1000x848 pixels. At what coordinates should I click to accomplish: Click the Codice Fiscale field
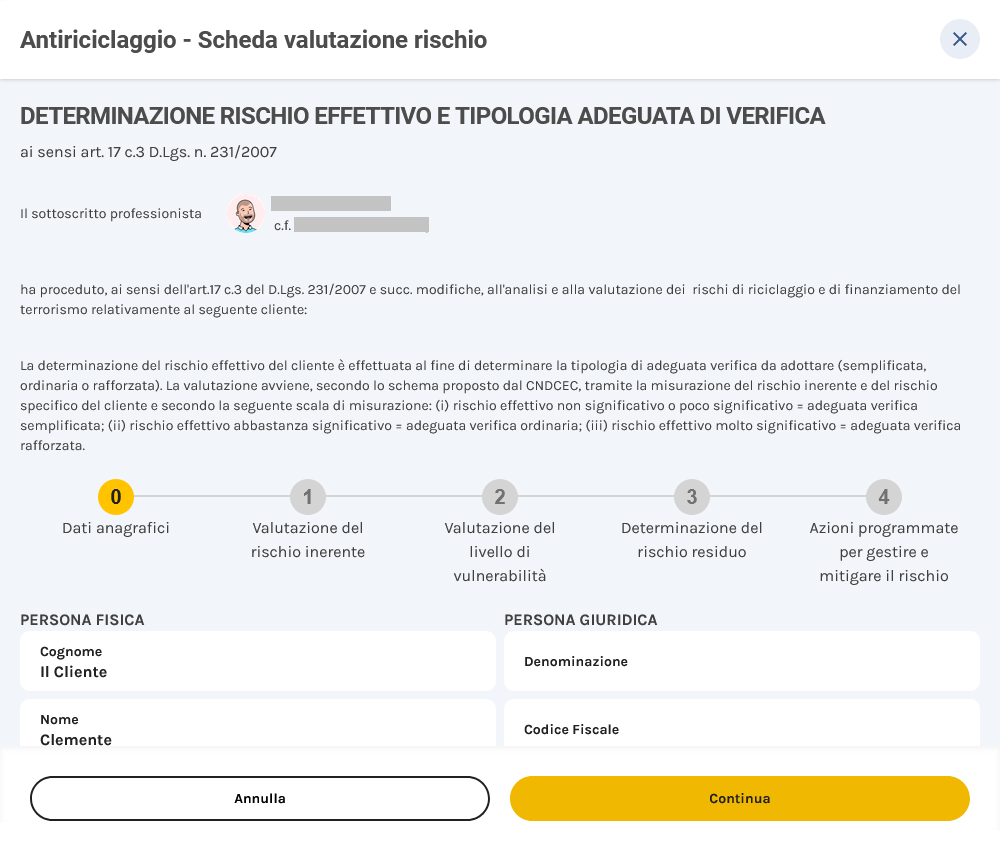[x=740, y=729]
